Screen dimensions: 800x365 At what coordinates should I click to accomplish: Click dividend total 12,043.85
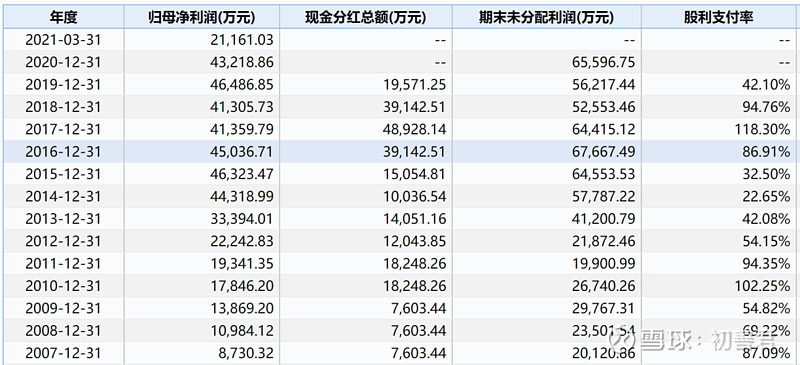(414, 242)
